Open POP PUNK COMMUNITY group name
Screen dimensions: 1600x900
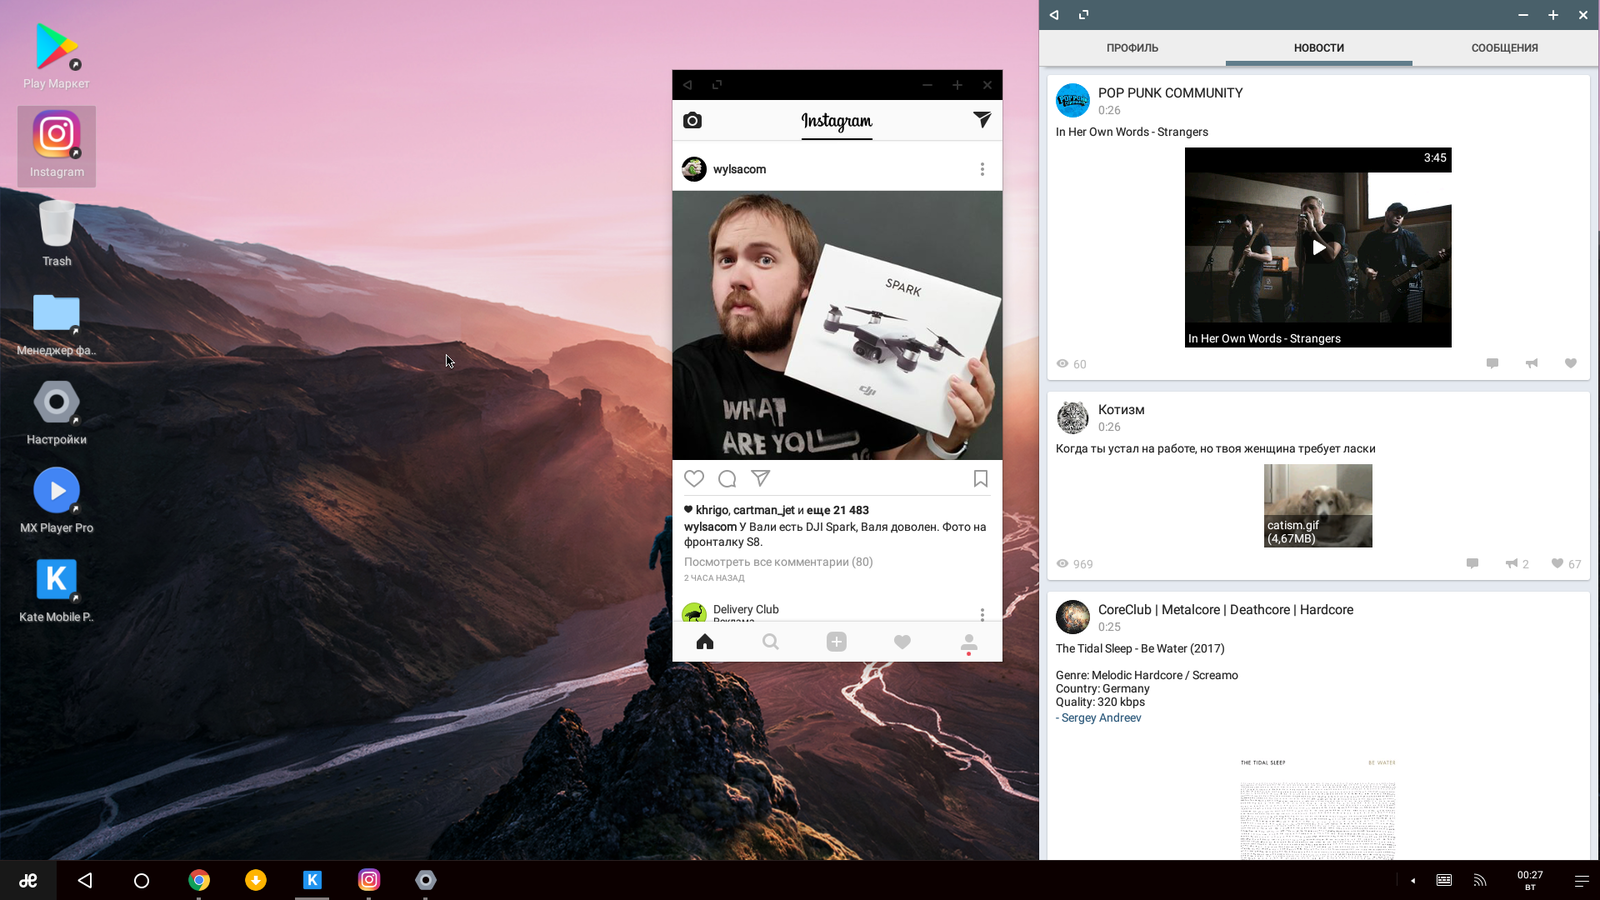click(x=1170, y=93)
